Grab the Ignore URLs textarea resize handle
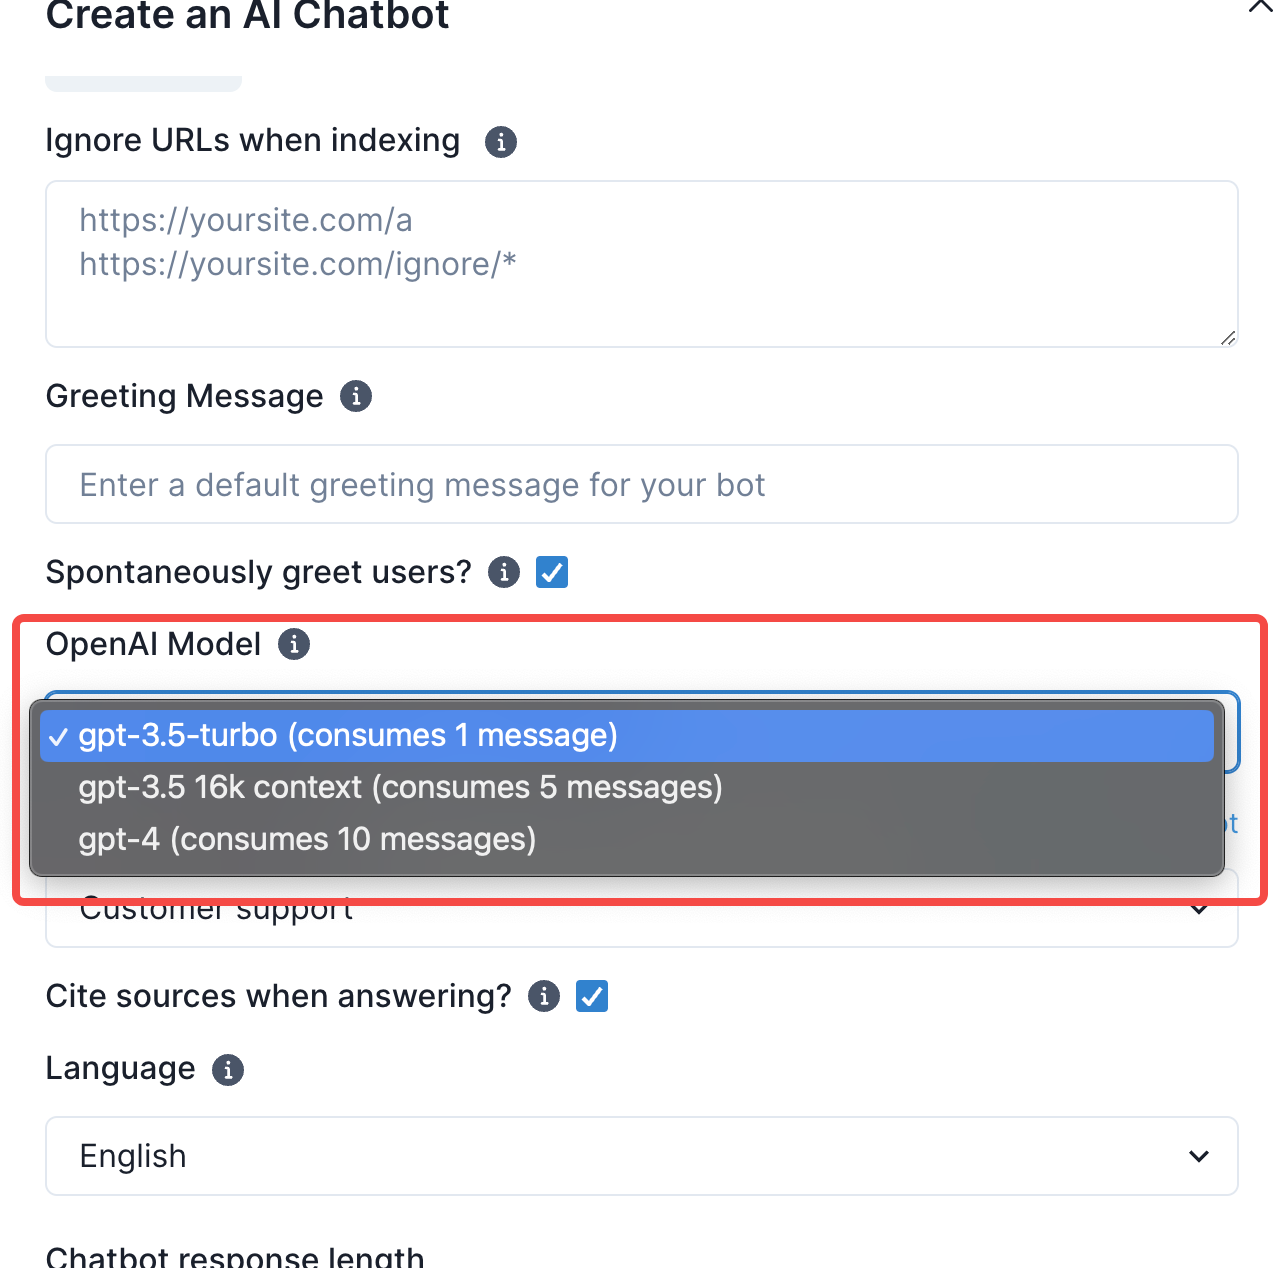The height and width of the screenshot is (1268, 1280). [x=1228, y=338]
